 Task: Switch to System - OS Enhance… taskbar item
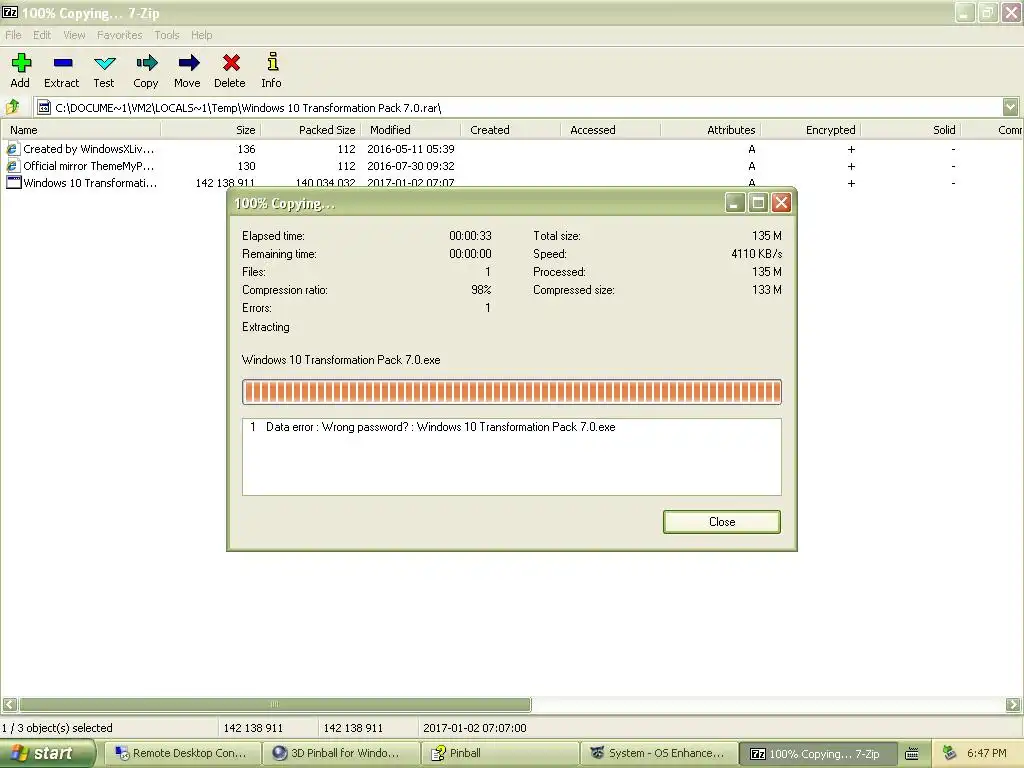[x=657, y=754]
